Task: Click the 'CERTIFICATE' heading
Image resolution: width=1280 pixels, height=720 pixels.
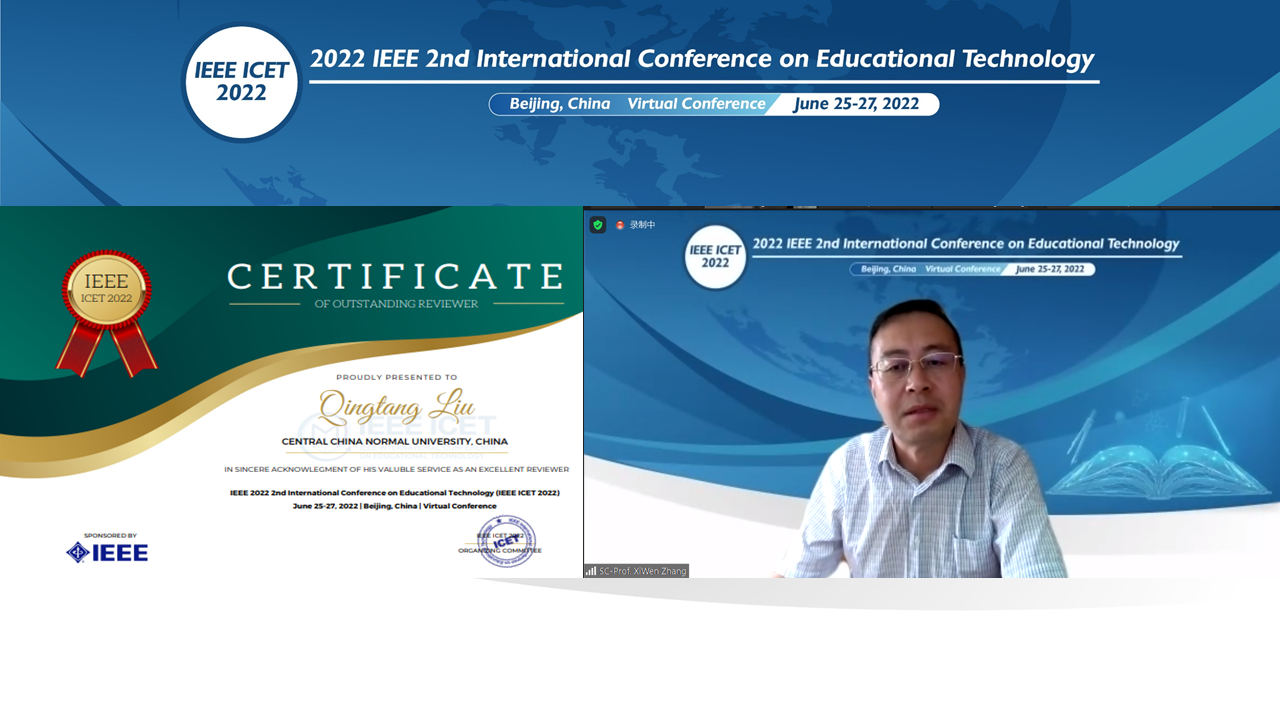Action: (395, 276)
